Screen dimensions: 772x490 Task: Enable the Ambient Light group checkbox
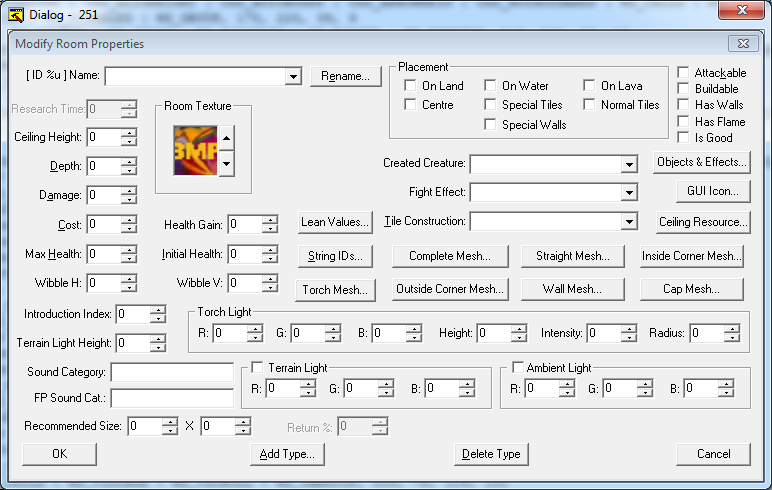point(517,367)
